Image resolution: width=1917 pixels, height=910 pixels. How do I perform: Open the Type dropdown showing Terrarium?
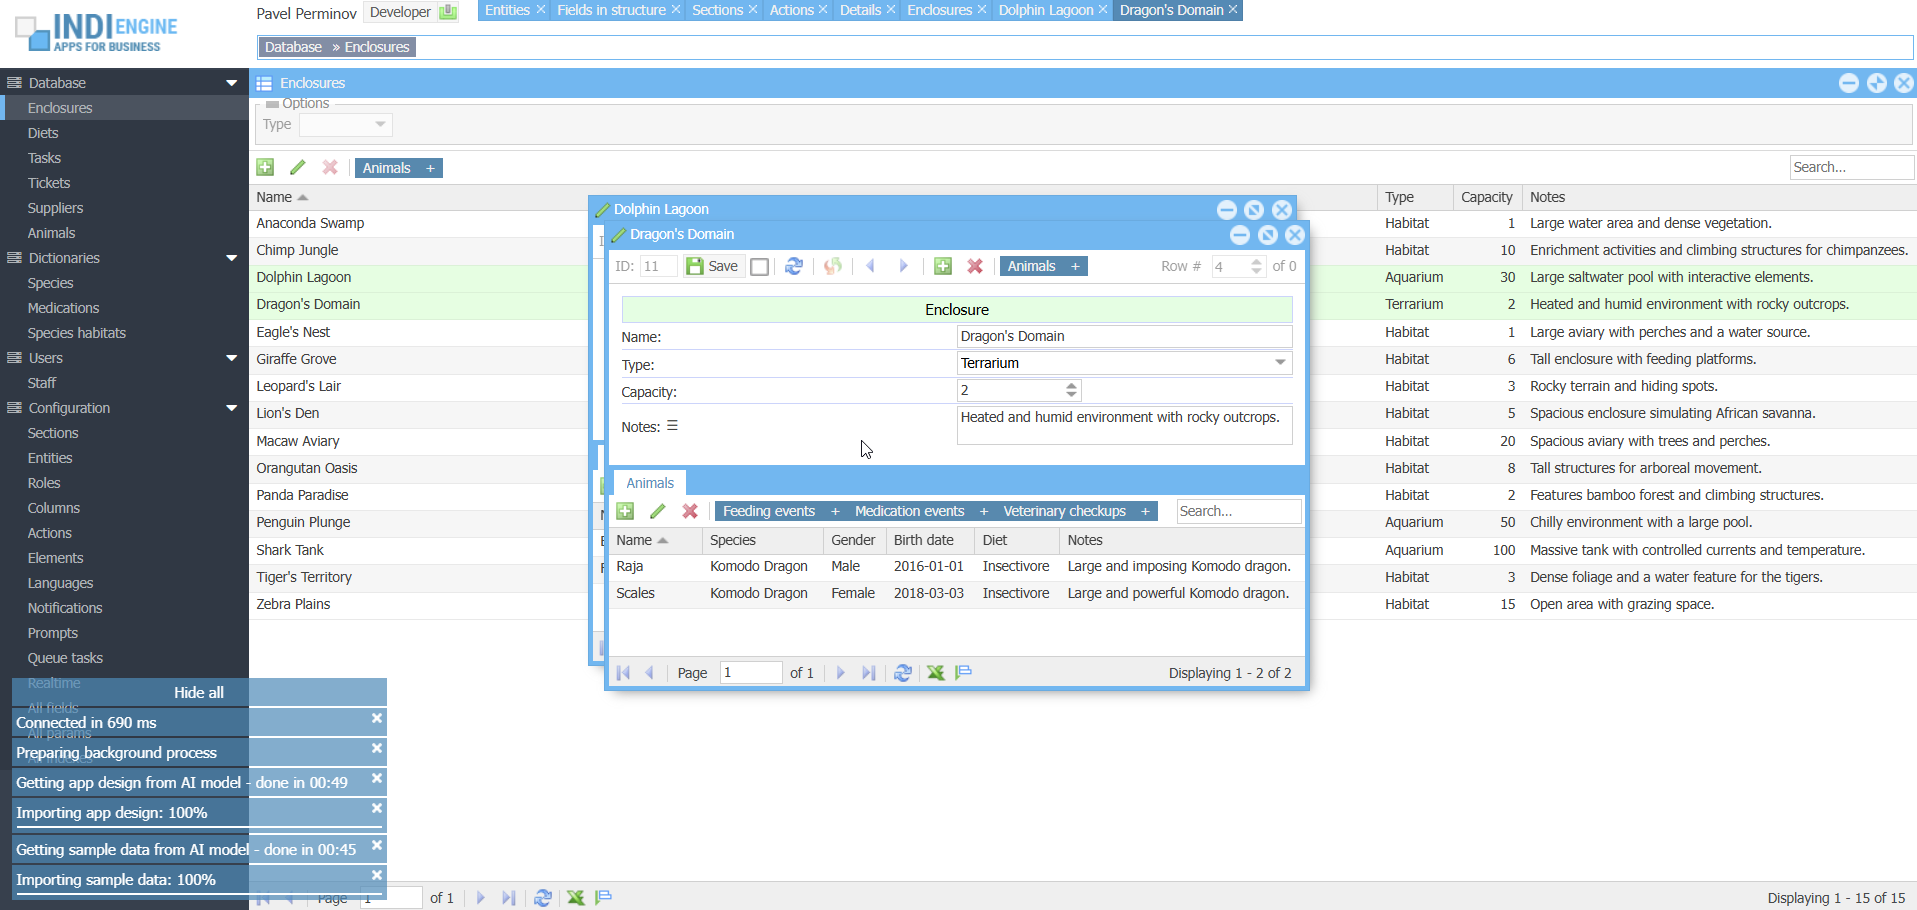coord(1280,363)
